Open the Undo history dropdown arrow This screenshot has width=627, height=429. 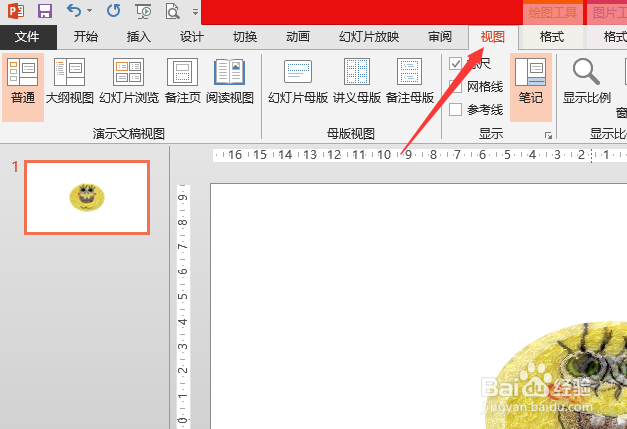point(90,11)
